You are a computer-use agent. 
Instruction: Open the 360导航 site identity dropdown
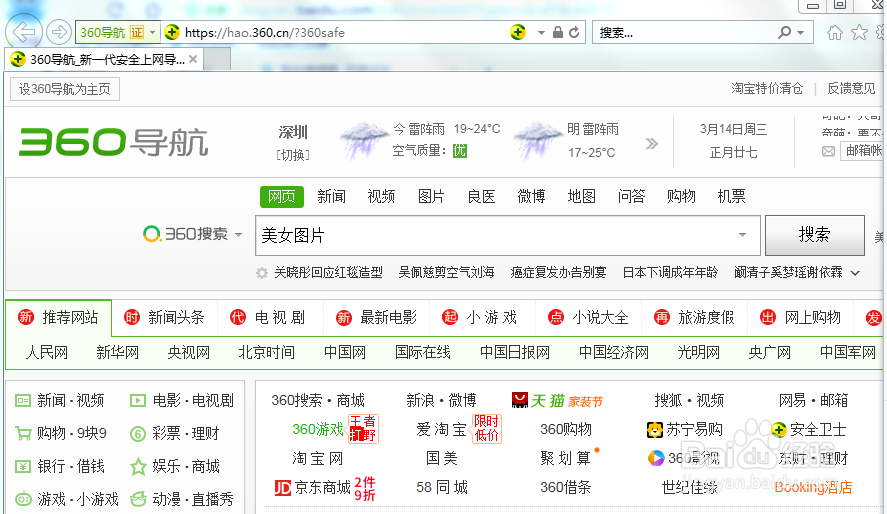coord(152,33)
